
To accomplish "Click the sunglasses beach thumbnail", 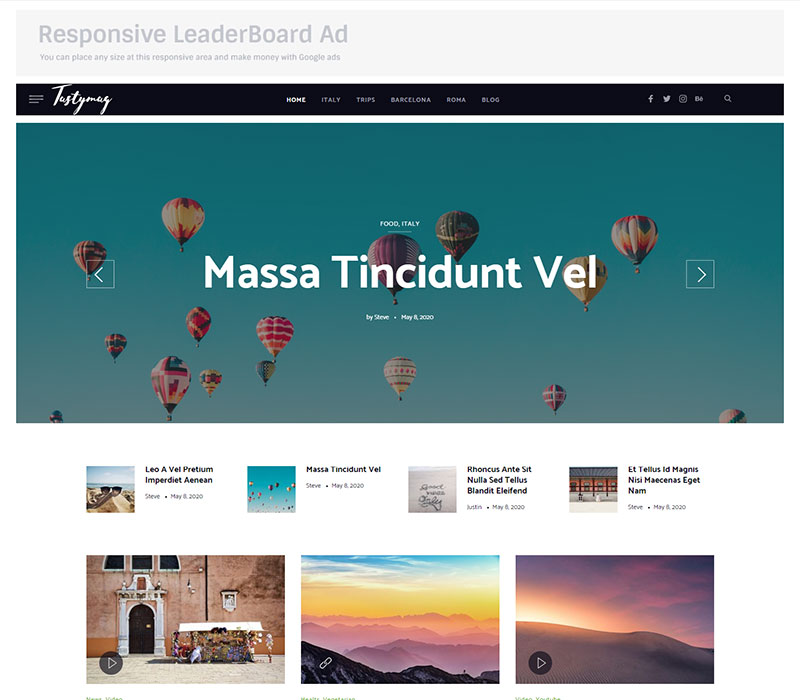I will 110,489.
